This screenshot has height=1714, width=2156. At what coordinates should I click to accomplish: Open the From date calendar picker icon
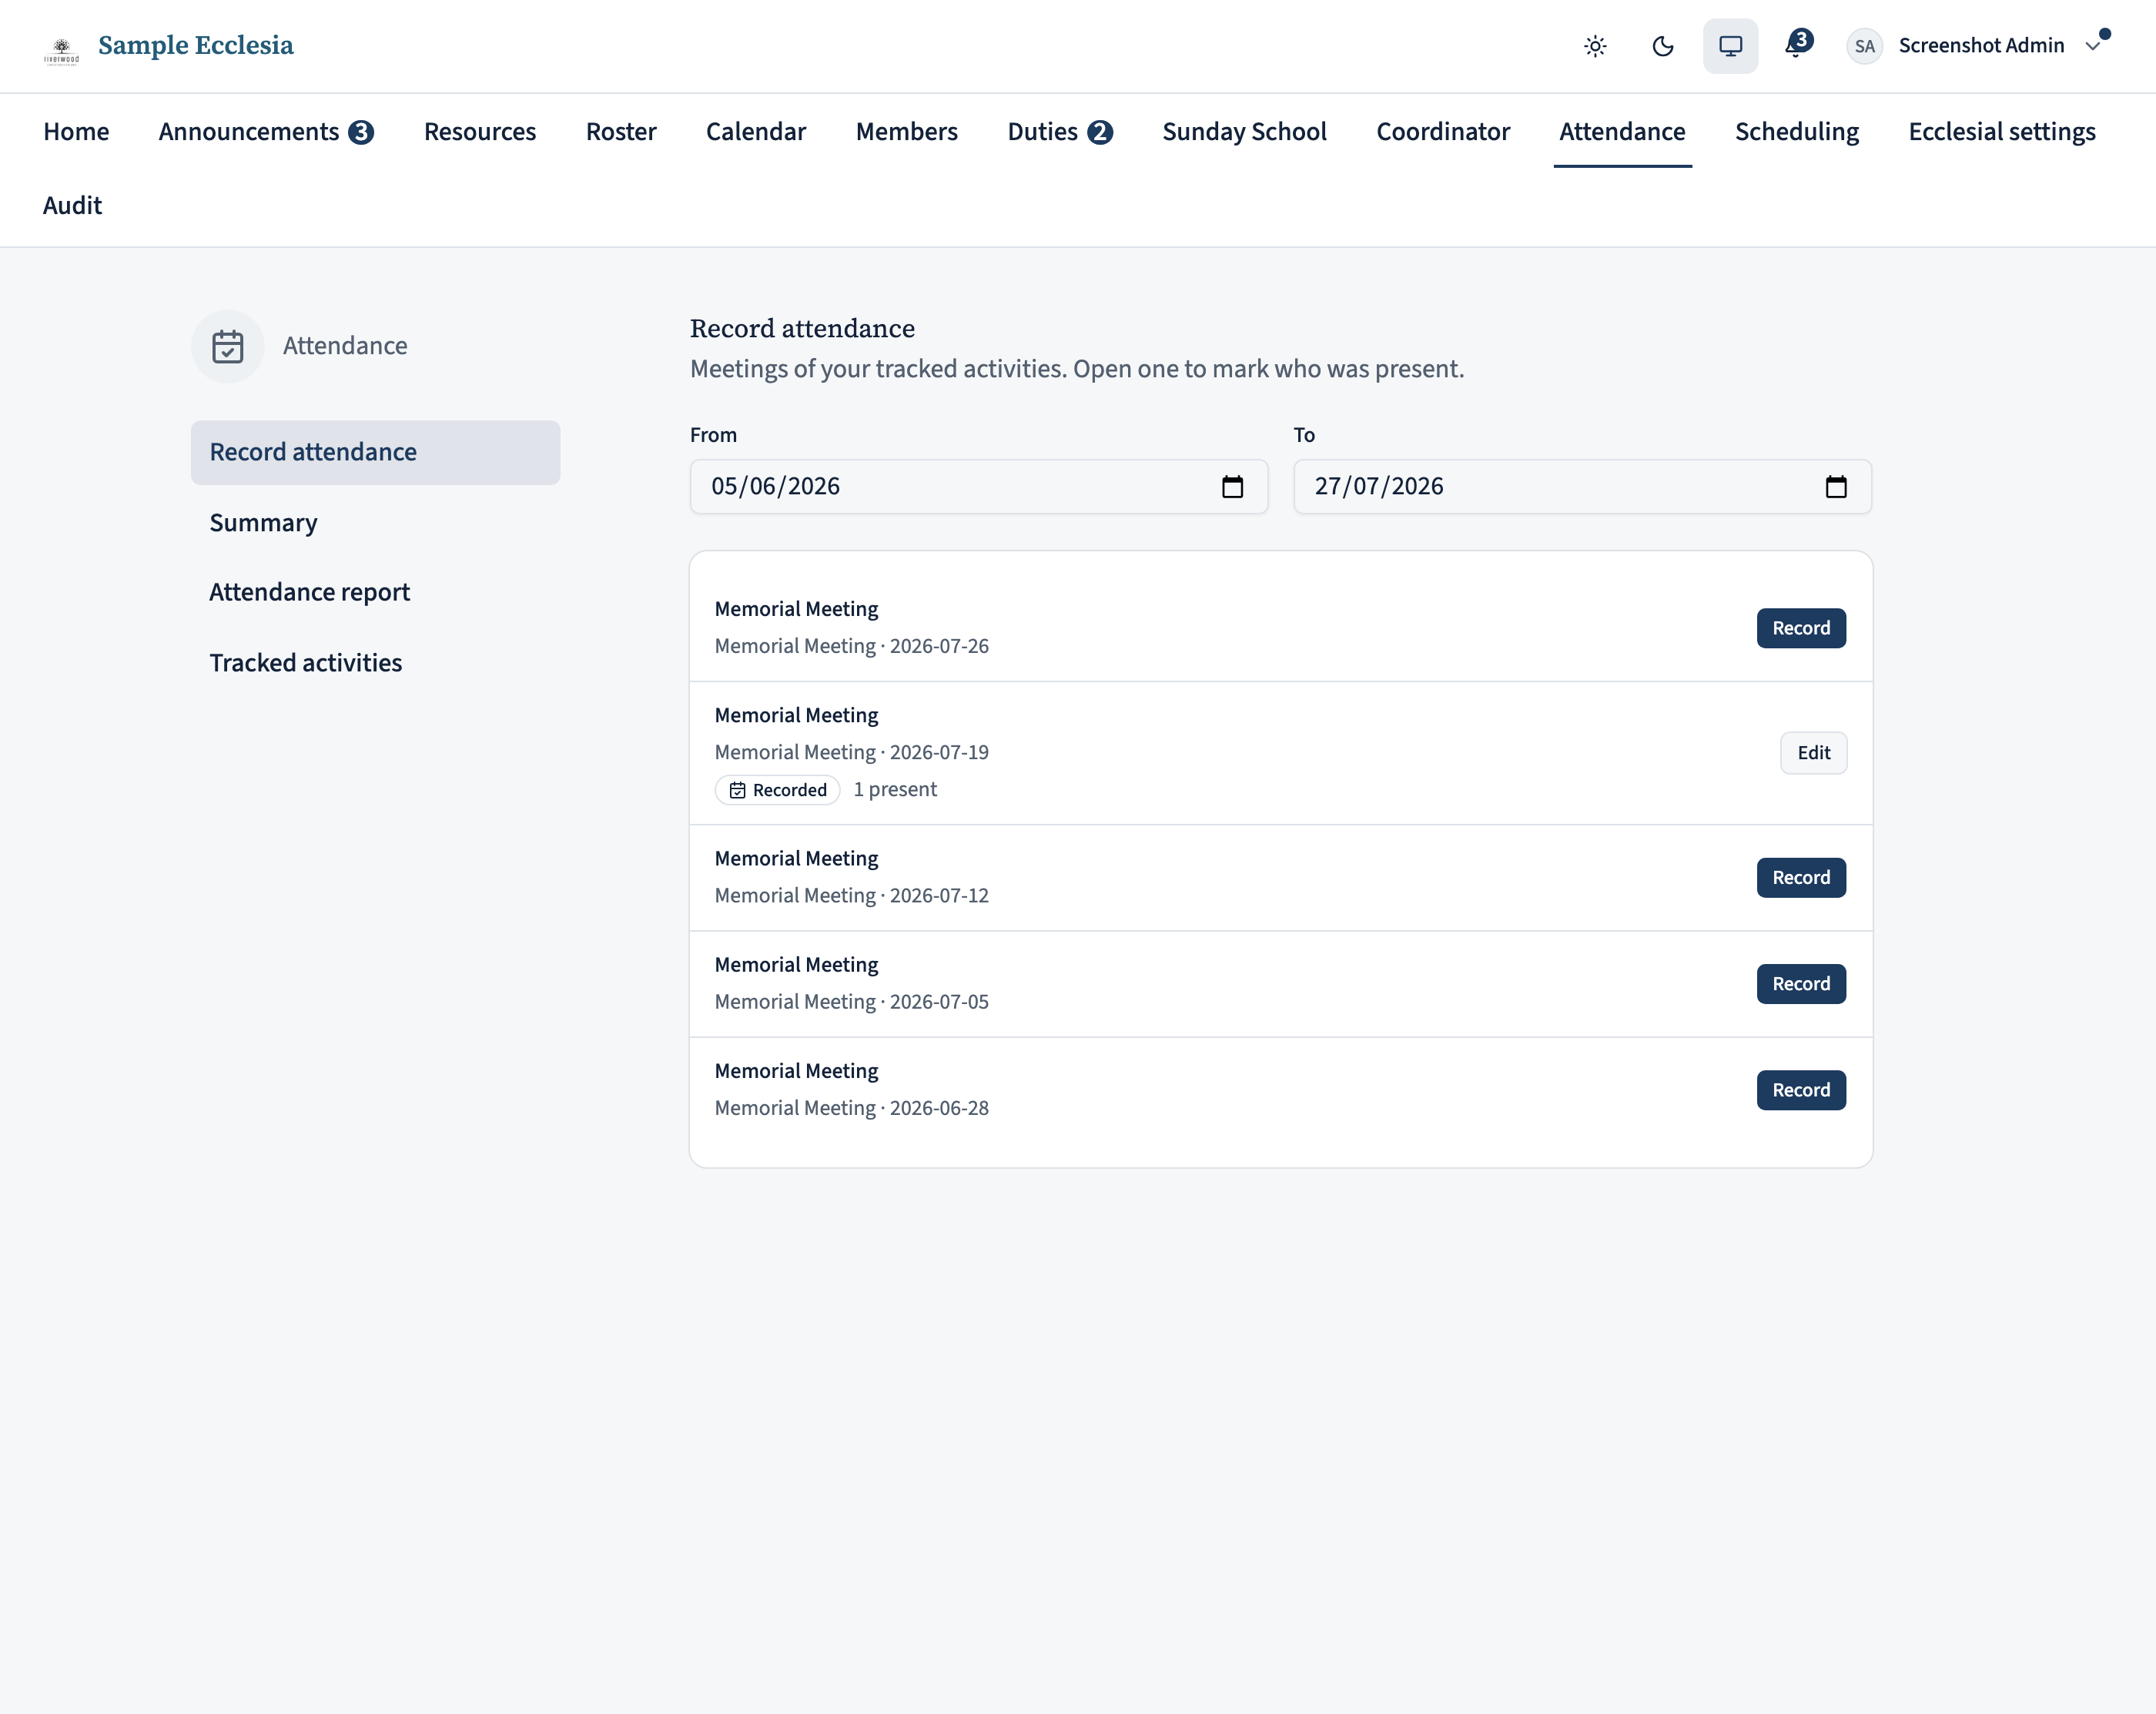(1232, 487)
